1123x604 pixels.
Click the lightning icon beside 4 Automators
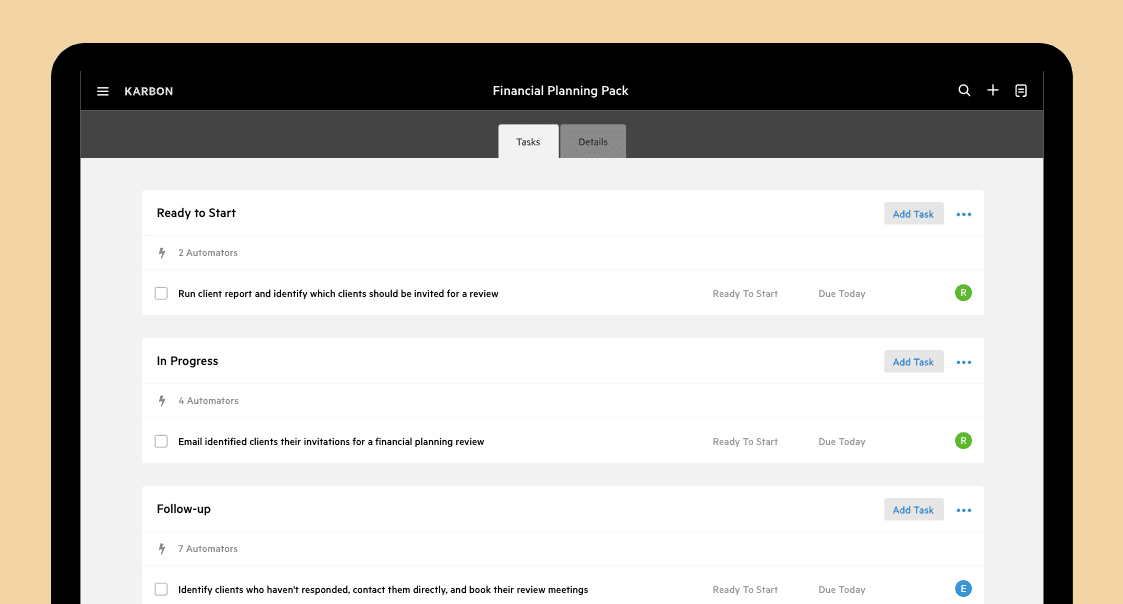(x=162, y=401)
